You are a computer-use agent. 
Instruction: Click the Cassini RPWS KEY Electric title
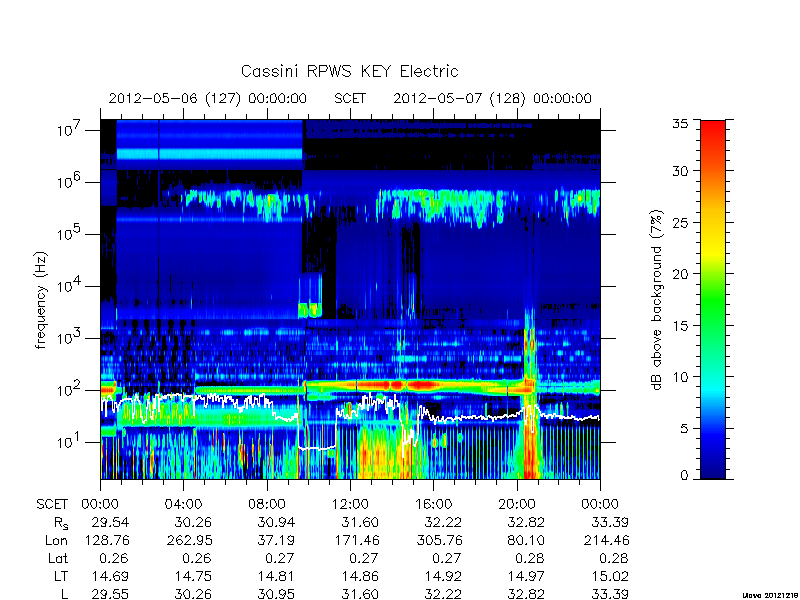coord(349,71)
